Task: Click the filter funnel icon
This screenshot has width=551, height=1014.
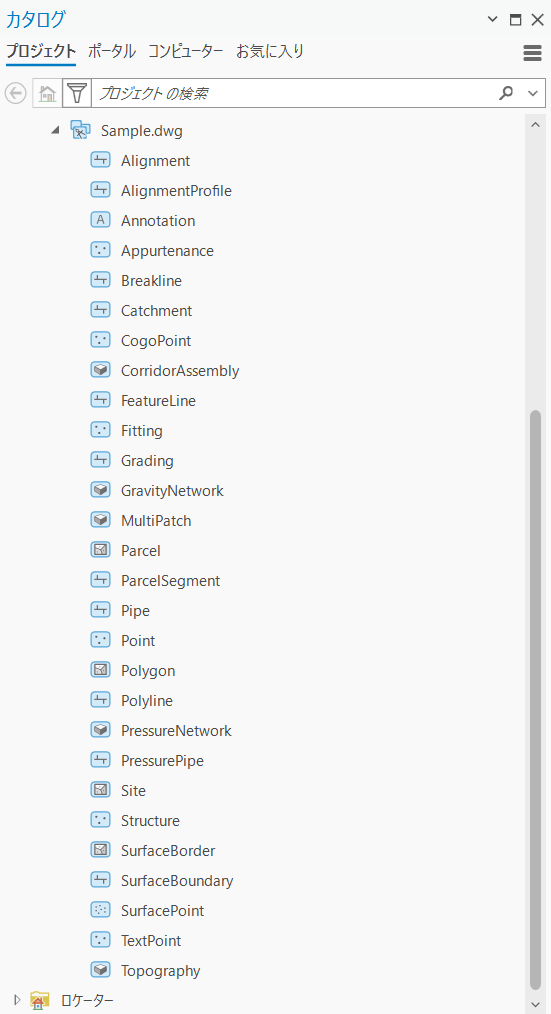Action: 77,93
